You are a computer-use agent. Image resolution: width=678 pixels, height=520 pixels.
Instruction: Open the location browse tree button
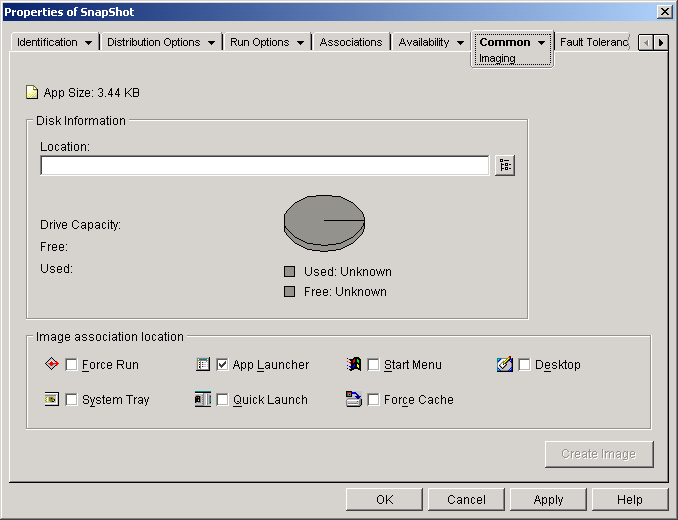(x=505, y=166)
